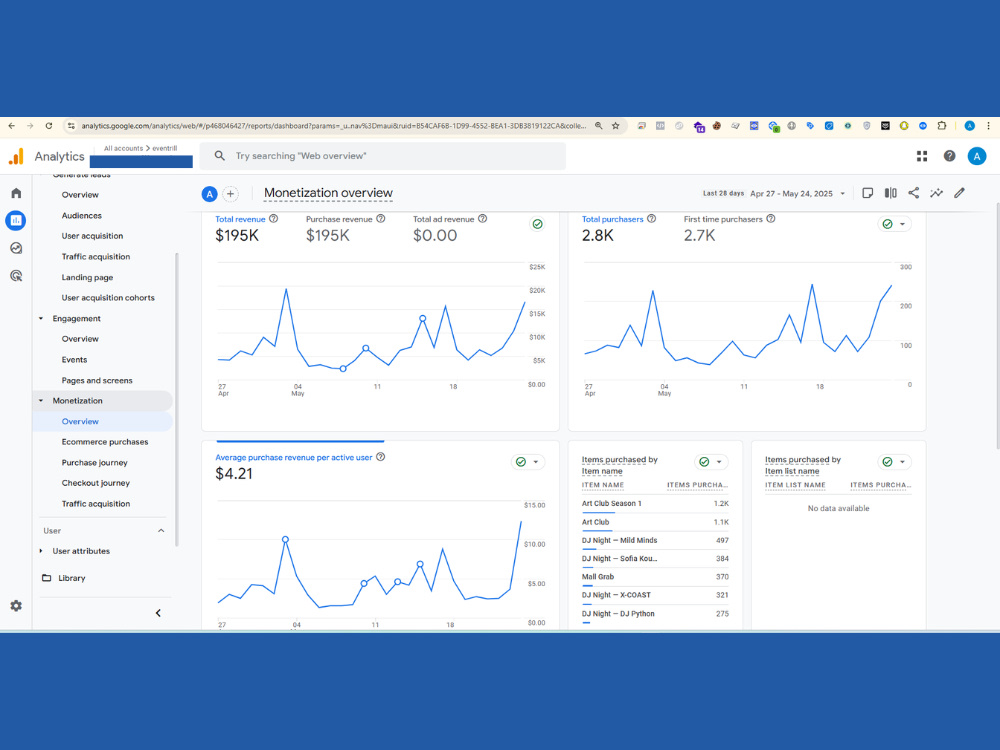Open the Events report
This screenshot has width=1000, height=750.
tap(74, 360)
